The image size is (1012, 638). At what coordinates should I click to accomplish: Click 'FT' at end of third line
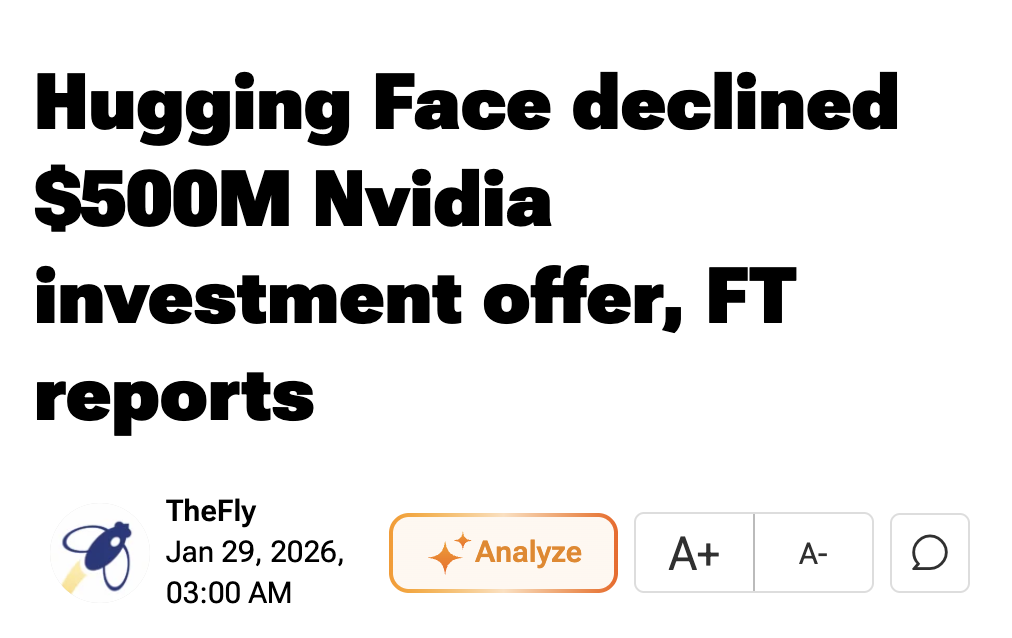point(751,295)
